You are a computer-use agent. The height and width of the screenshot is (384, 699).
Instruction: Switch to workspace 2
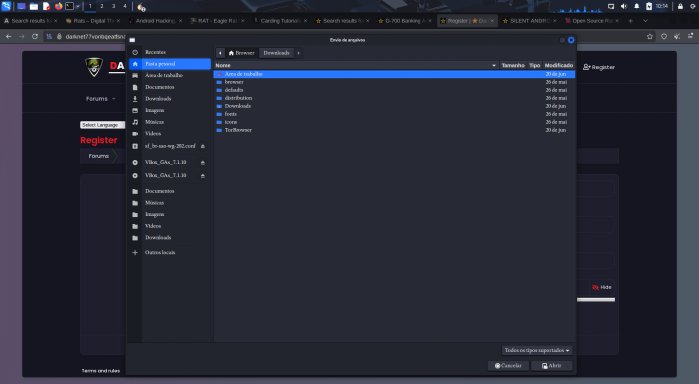(102, 6)
